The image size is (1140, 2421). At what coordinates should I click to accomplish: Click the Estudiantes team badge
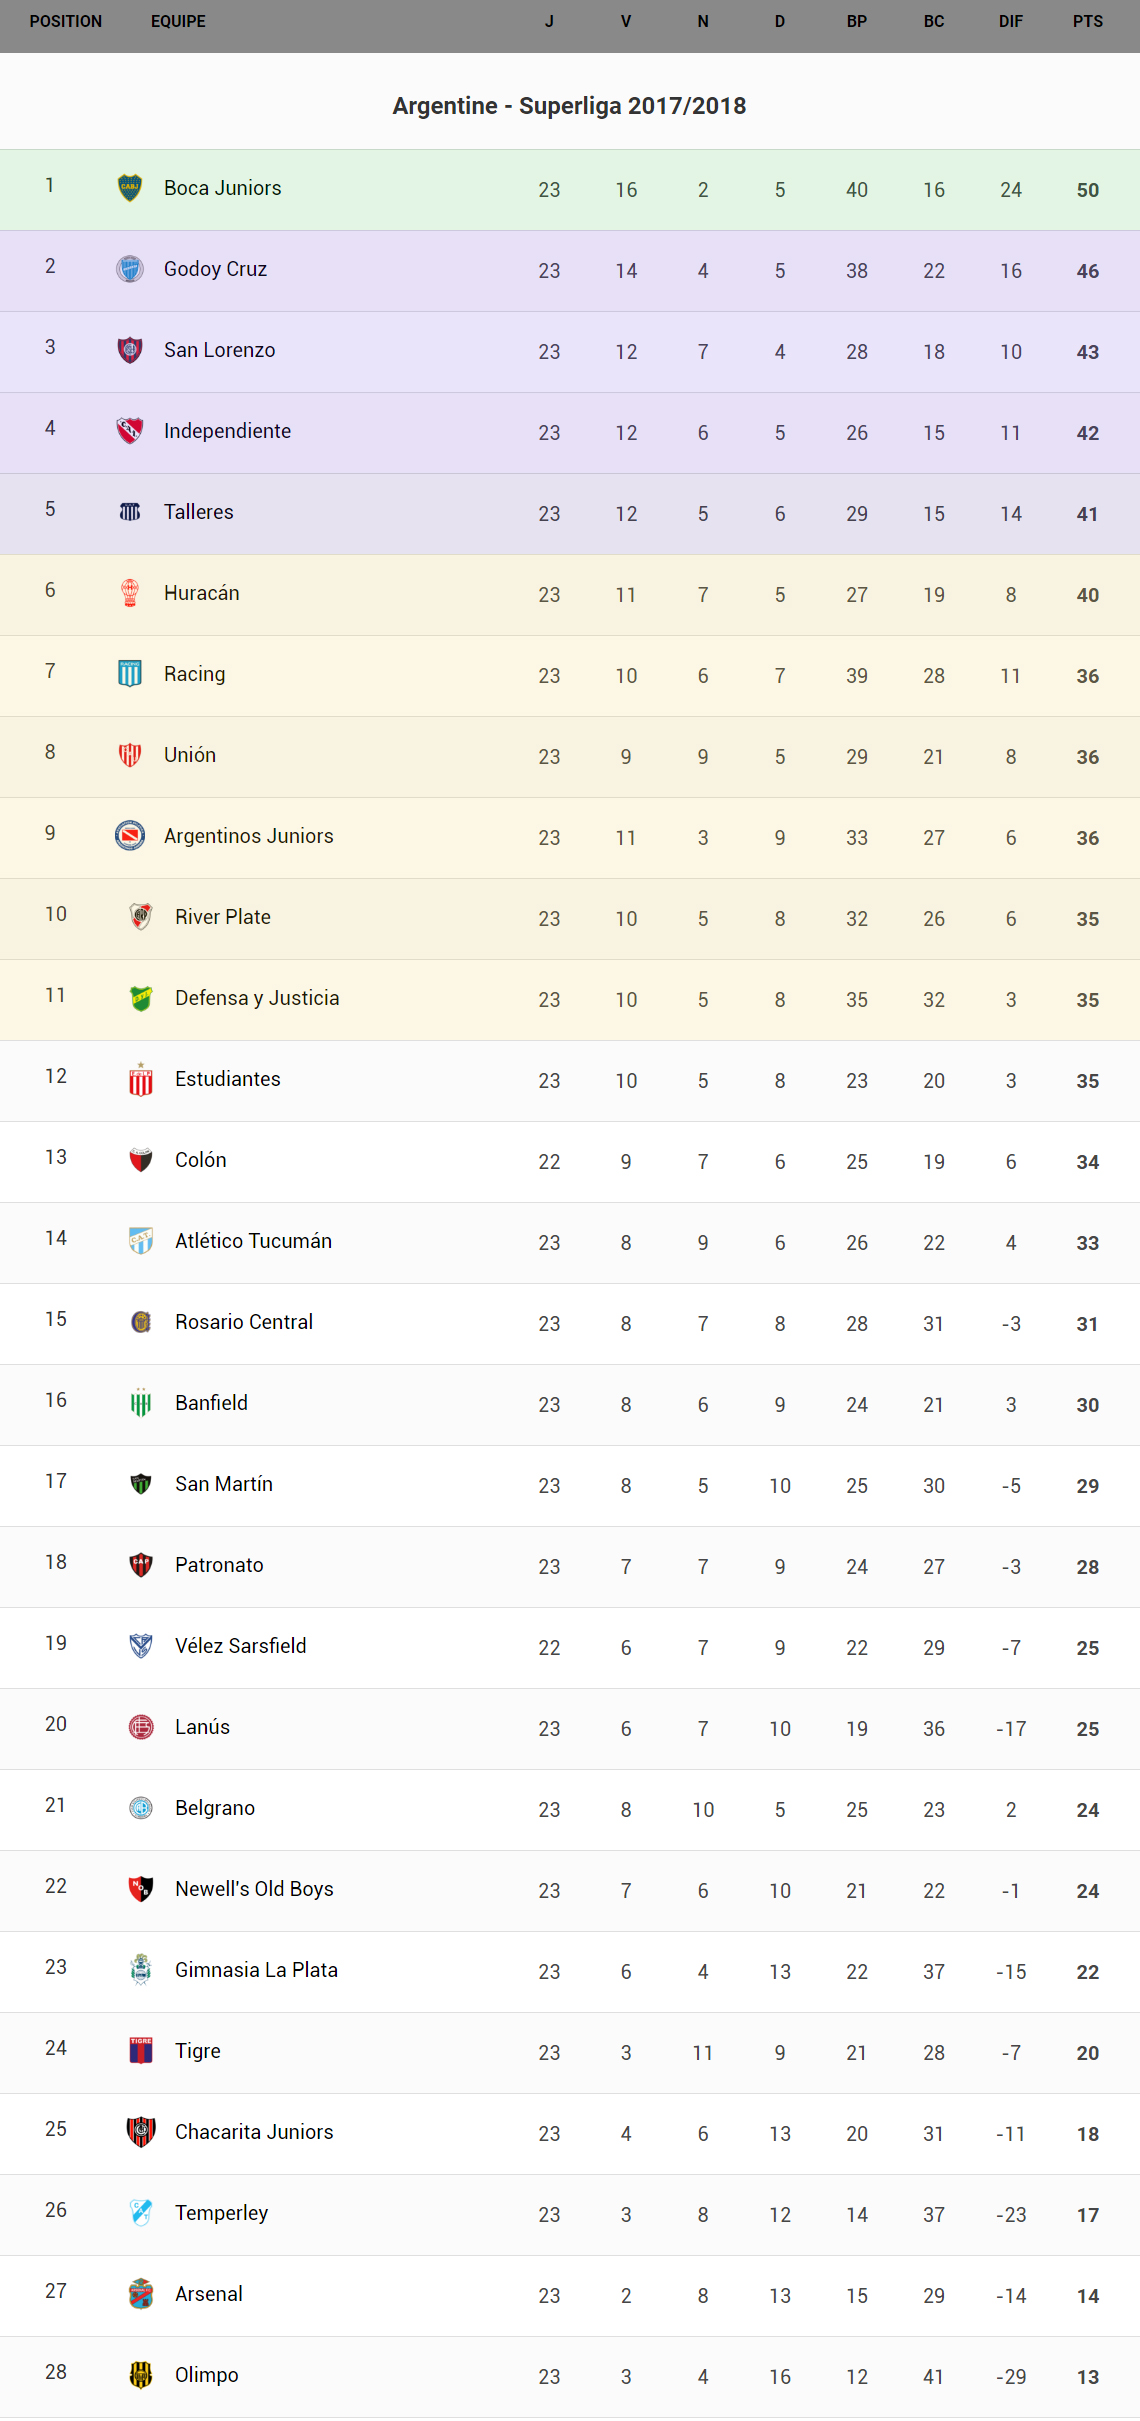(x=141, y=1079)
